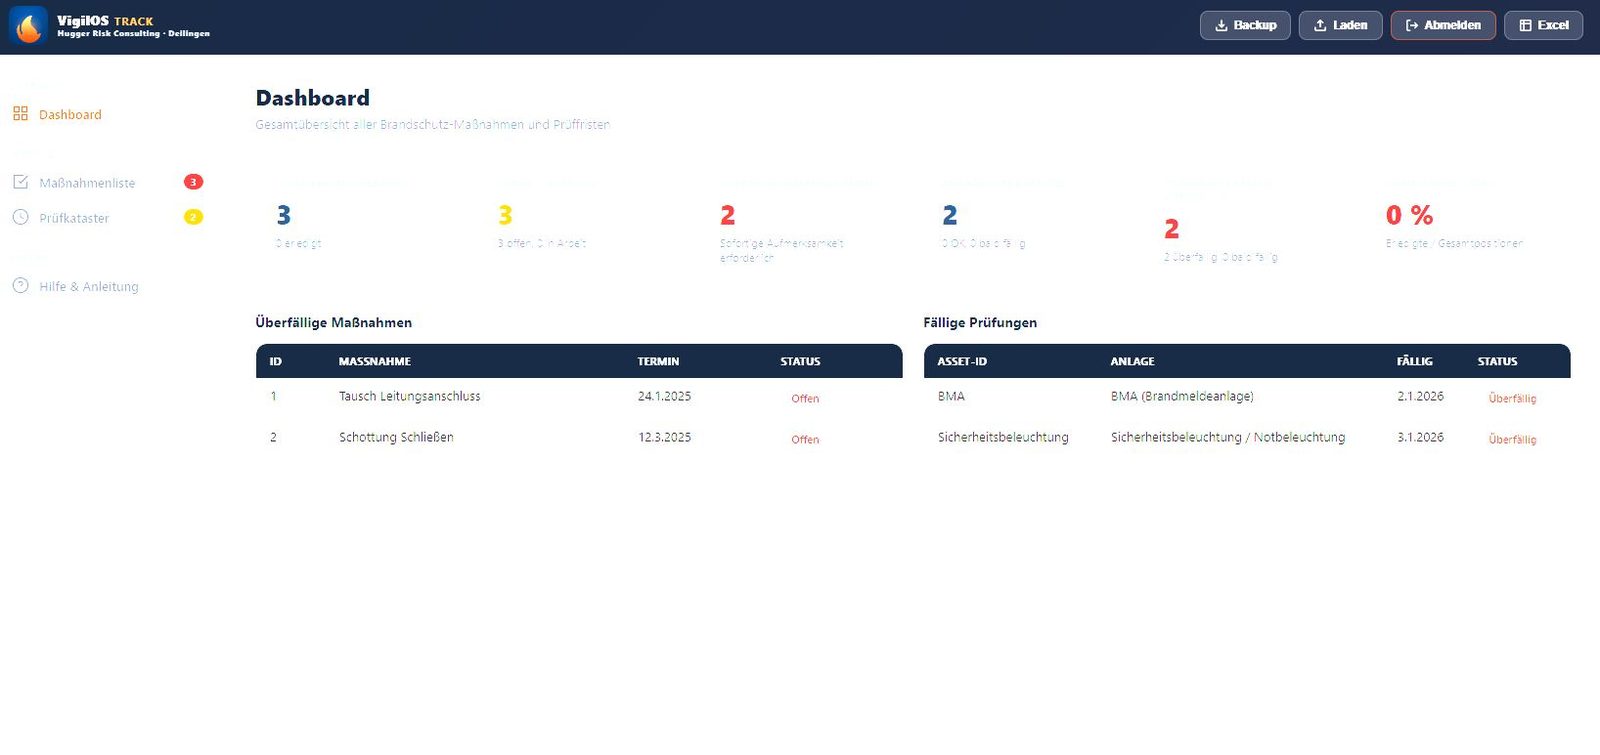Viewport: 1600px width, 755px height.
Task: Click the 'Überfällig' status in the BMA row
Action: point(1512,398)
